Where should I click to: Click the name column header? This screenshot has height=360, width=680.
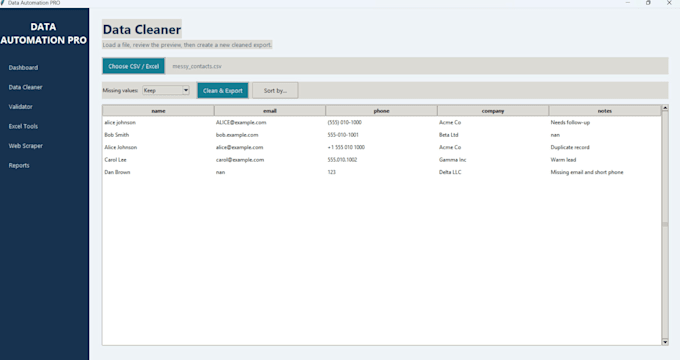(158, 111)
